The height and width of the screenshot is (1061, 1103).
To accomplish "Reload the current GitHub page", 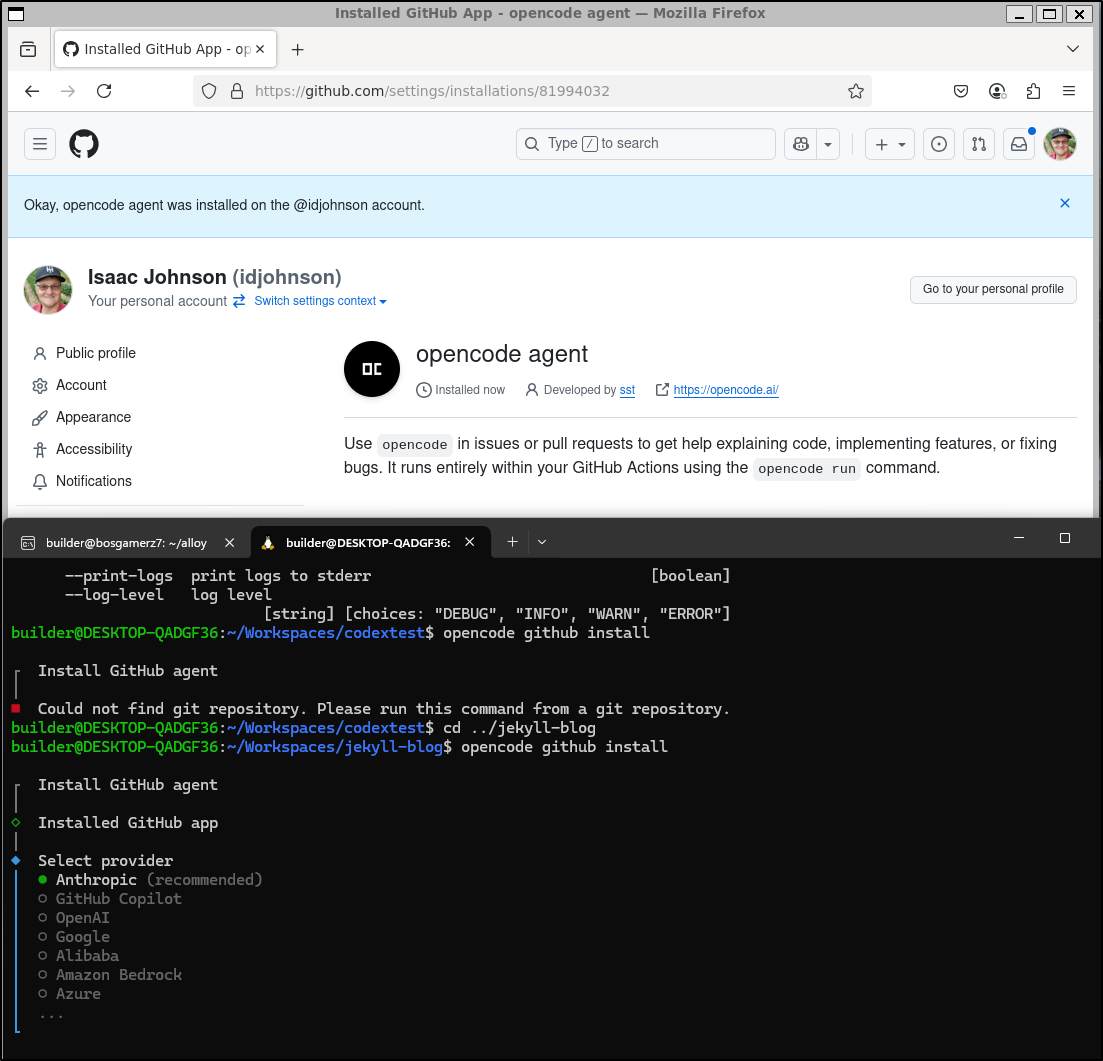I will tap(104, 91).
